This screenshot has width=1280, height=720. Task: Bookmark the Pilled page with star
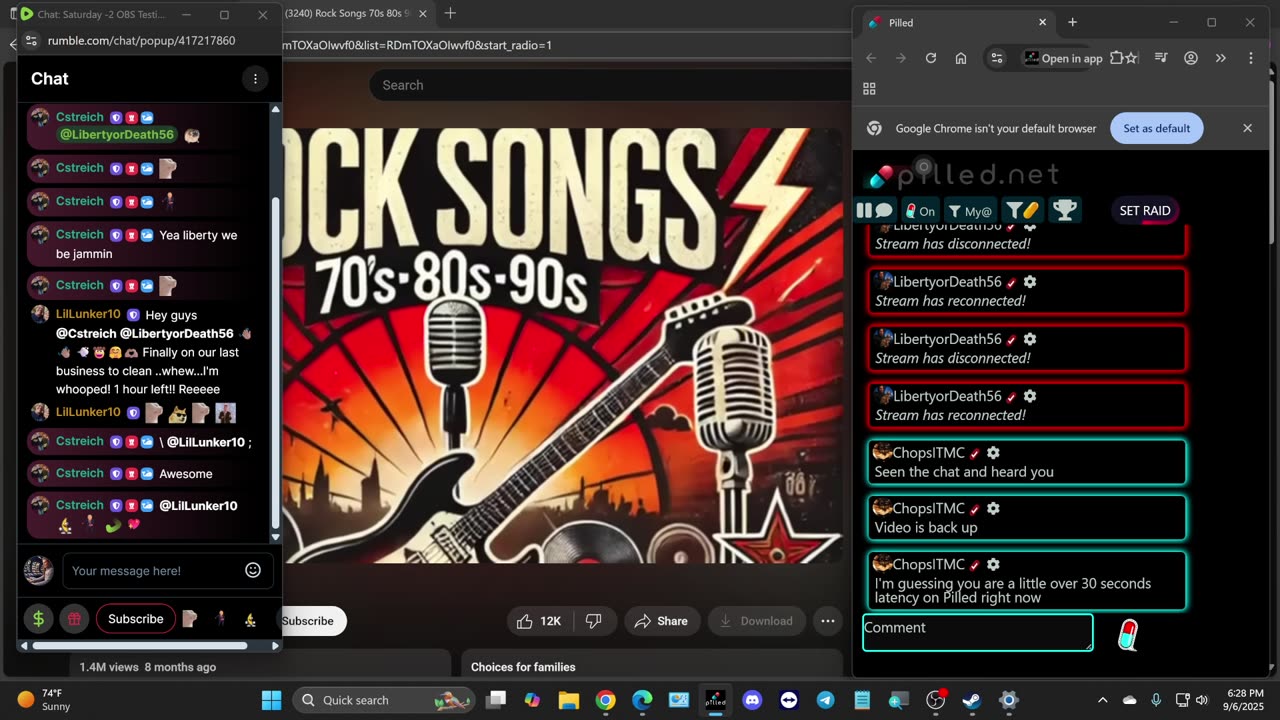1131,58
